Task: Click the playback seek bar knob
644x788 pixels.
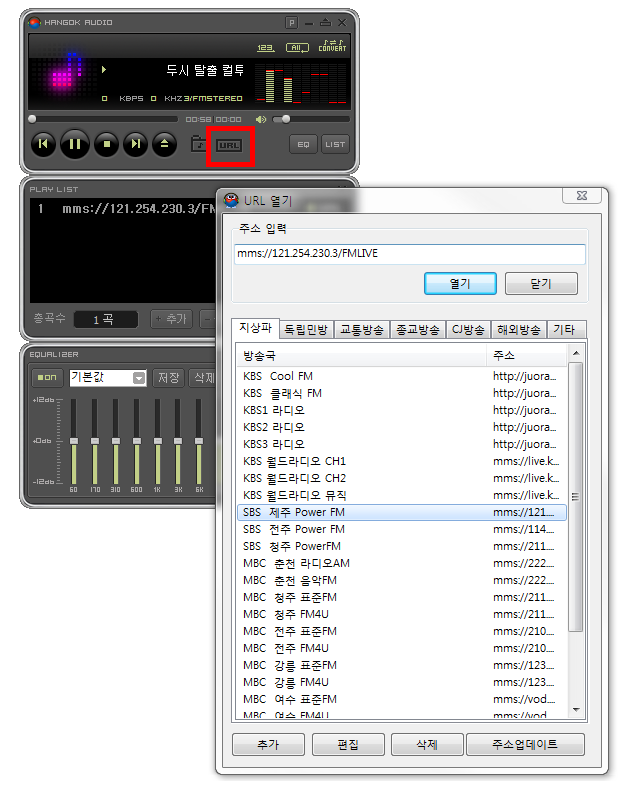Action: point(32,119)
